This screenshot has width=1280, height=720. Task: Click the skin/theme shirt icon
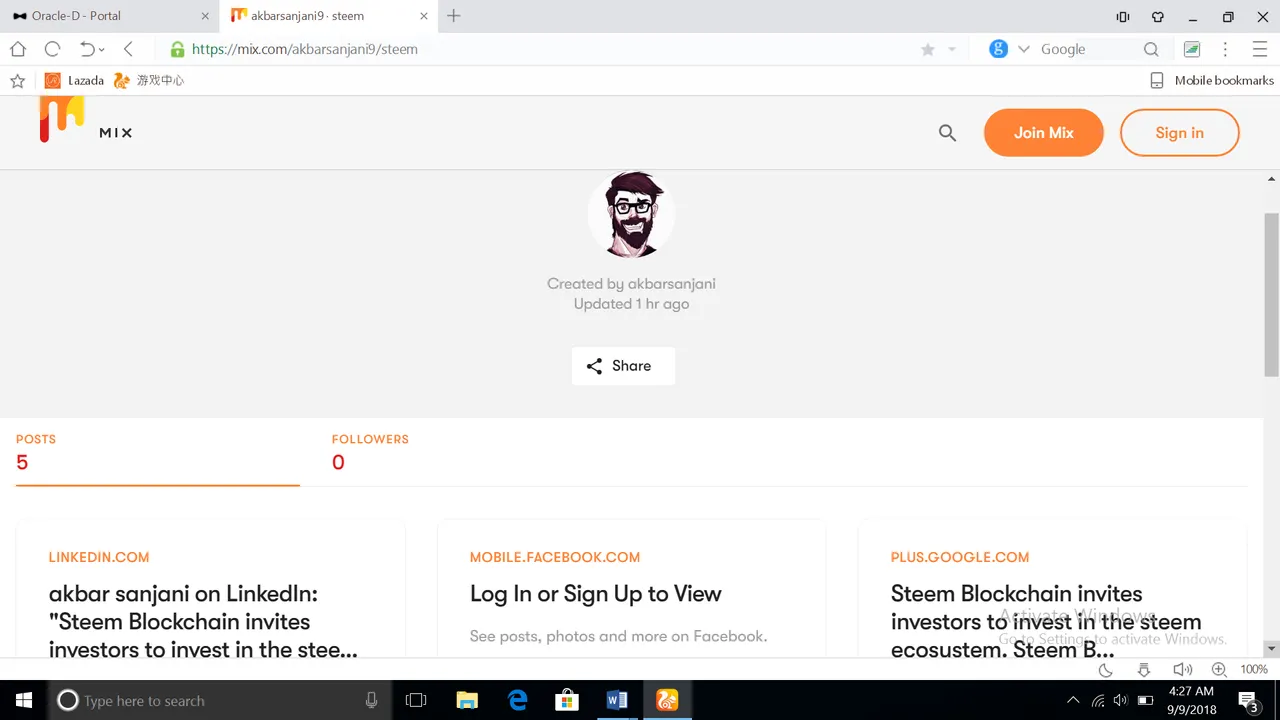click(1158, 17)
